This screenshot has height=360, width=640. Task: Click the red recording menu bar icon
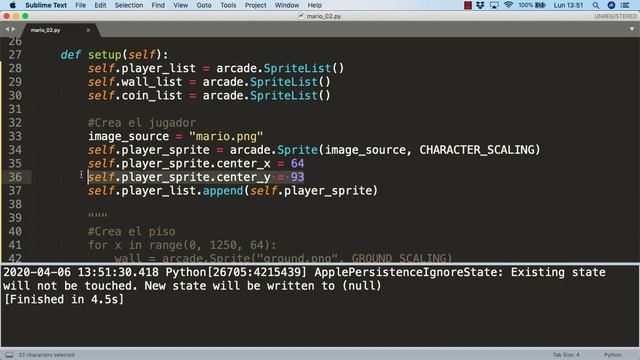[468, 5]
